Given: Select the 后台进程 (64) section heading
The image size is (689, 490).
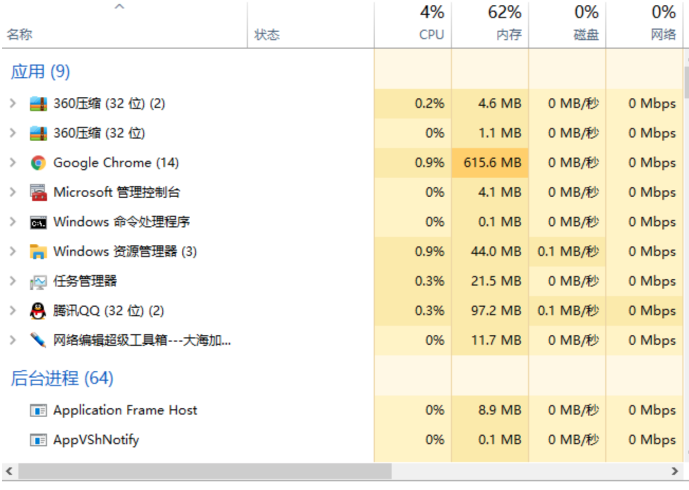Looking at the screenshot, I should (62, 378).
